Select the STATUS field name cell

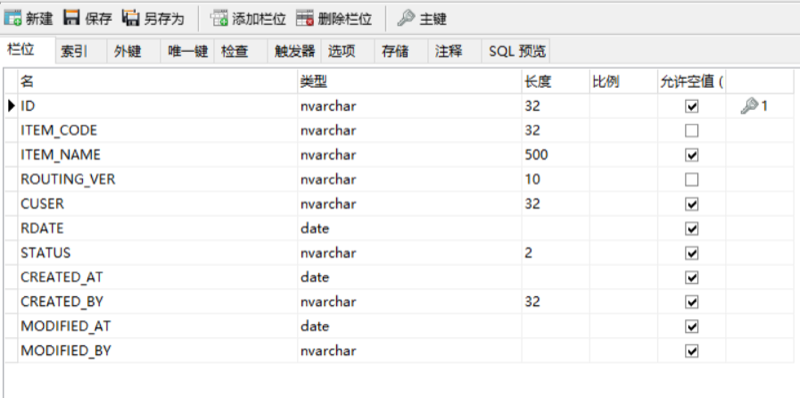pos(158,253)
